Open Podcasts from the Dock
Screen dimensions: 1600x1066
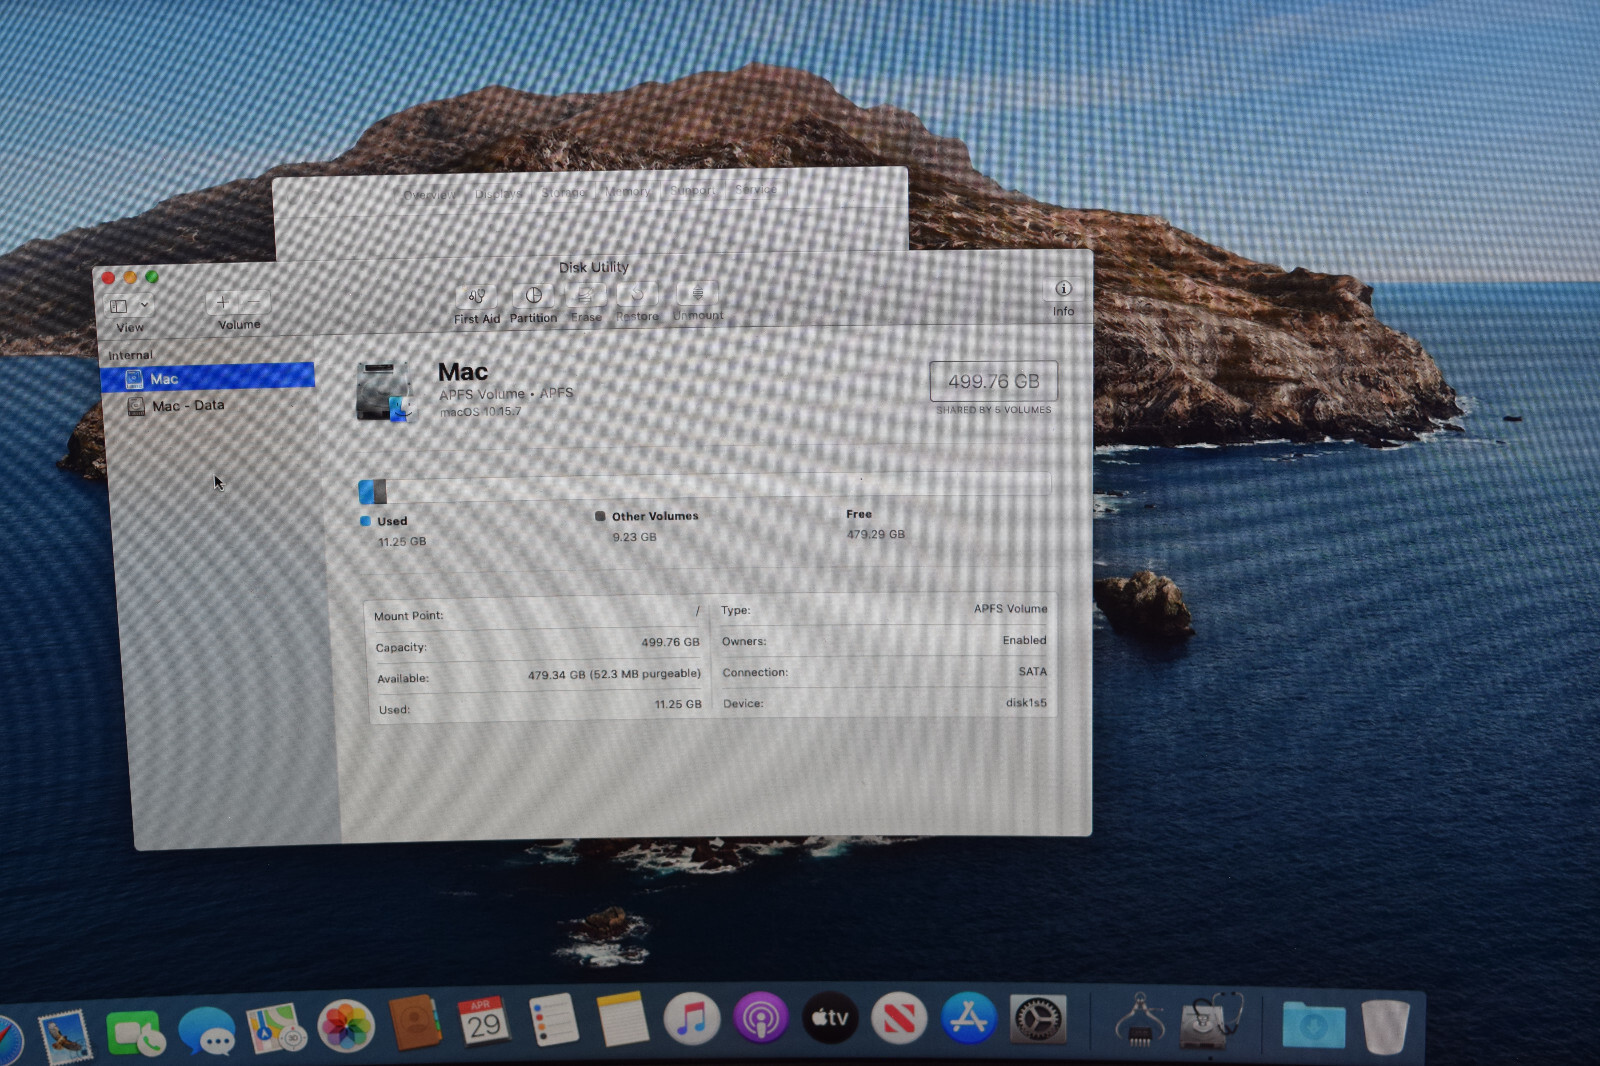(761, 1019)
